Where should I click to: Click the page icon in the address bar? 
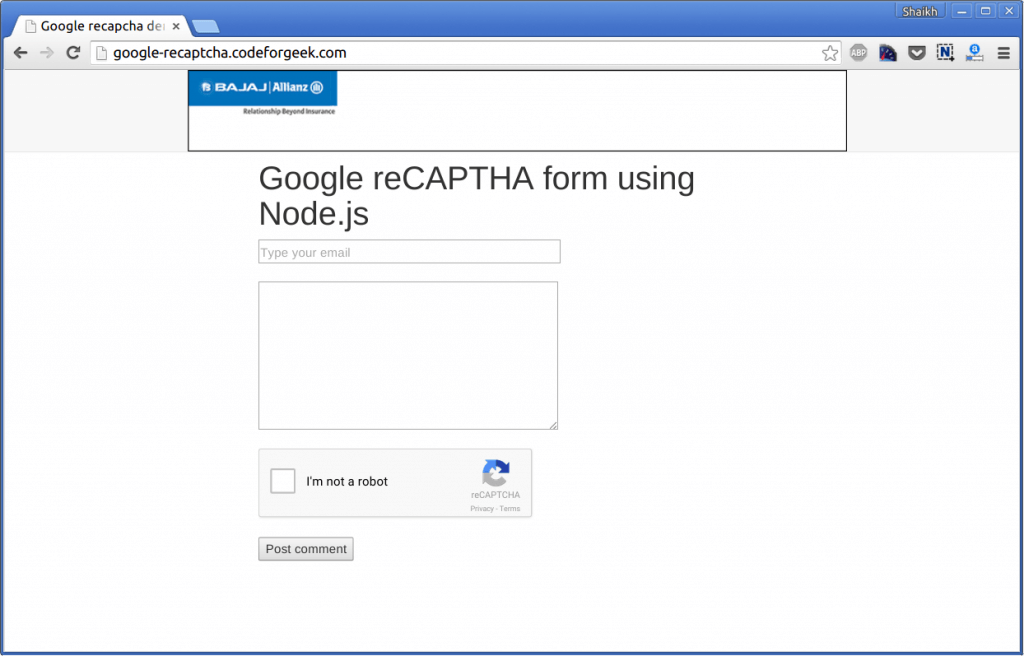click(x=103, y=52)
